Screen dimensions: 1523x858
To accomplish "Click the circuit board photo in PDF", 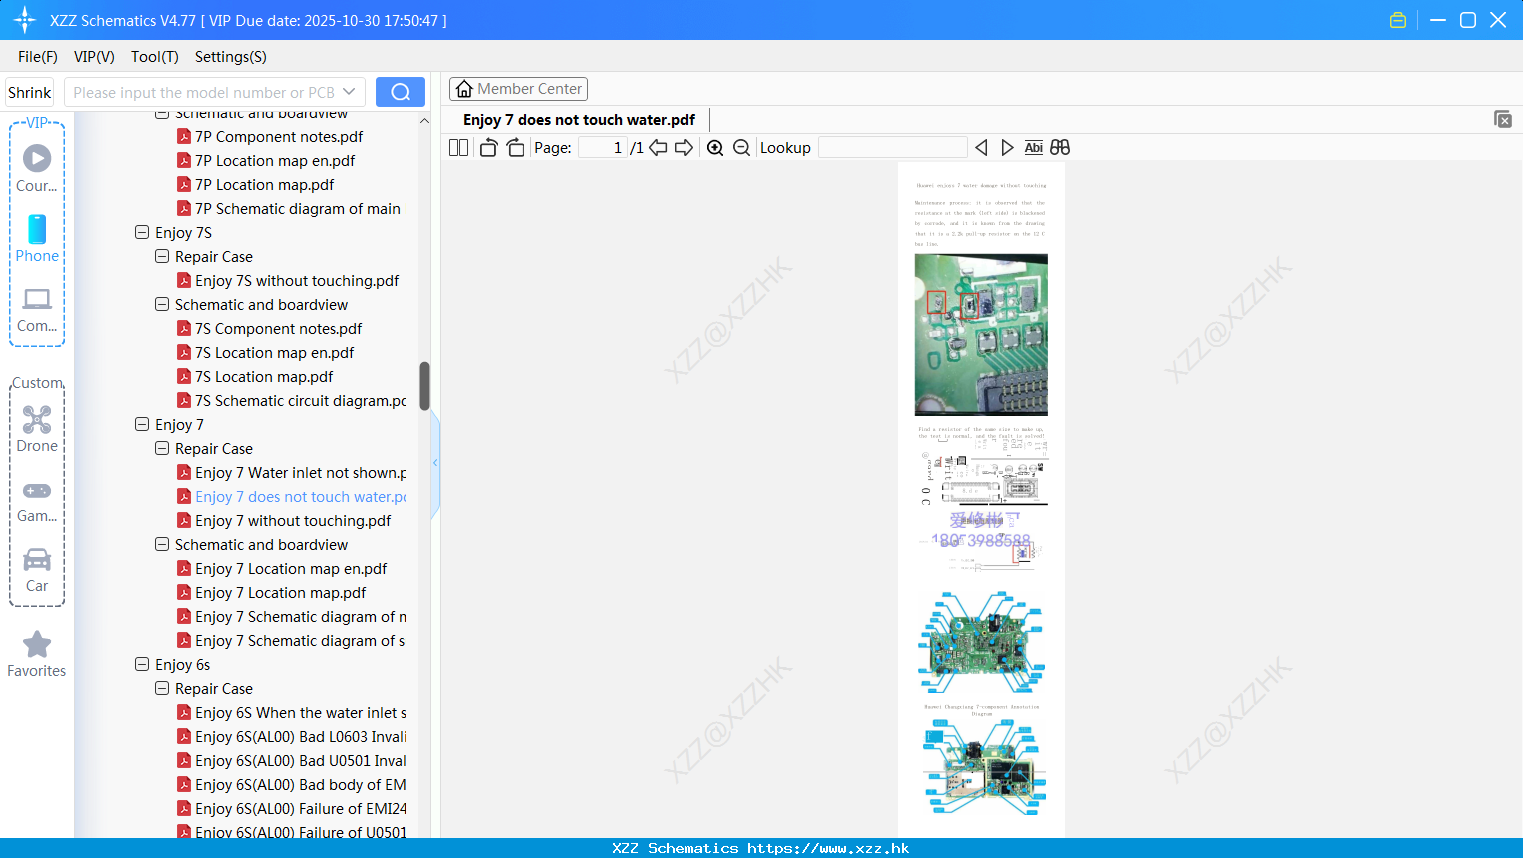I will (981, 334).
